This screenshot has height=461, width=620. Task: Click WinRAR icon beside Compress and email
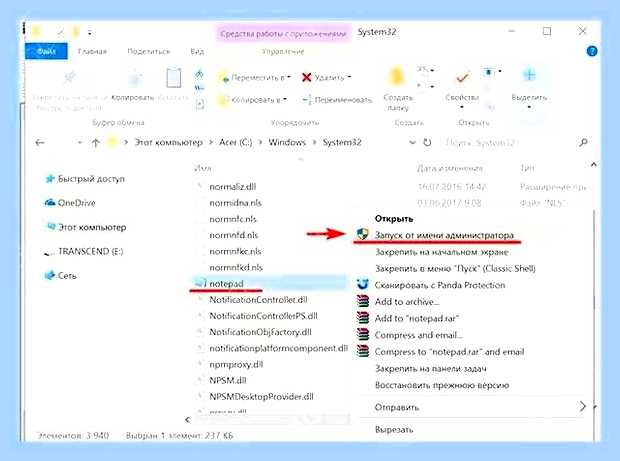[x=363, y=334]
